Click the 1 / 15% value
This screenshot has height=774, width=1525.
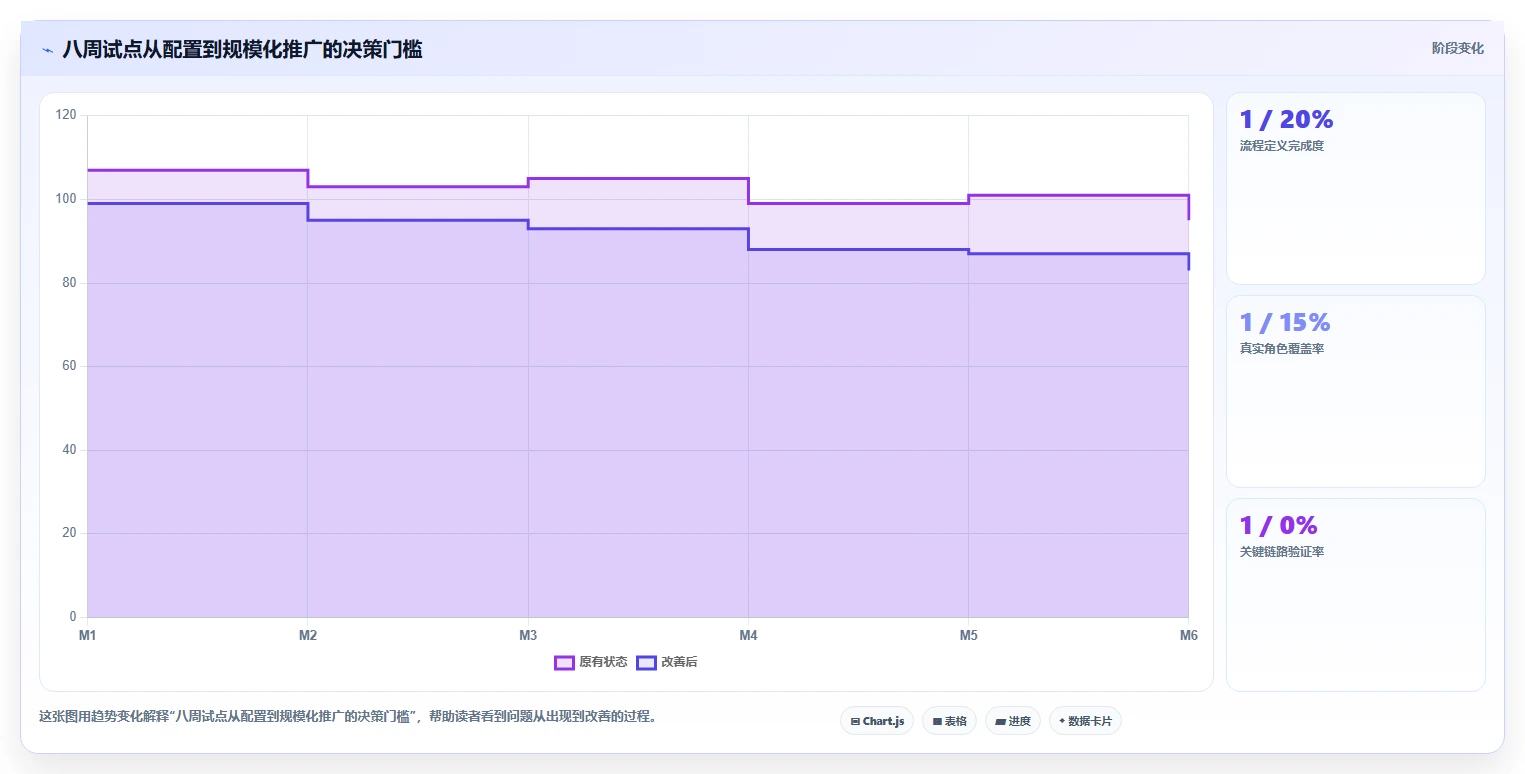click(1285, 323)
